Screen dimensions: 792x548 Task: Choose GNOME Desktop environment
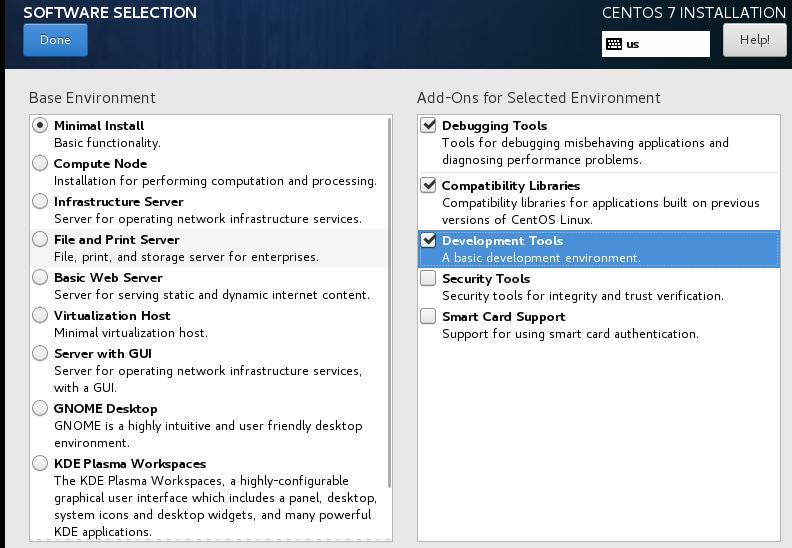40,409
